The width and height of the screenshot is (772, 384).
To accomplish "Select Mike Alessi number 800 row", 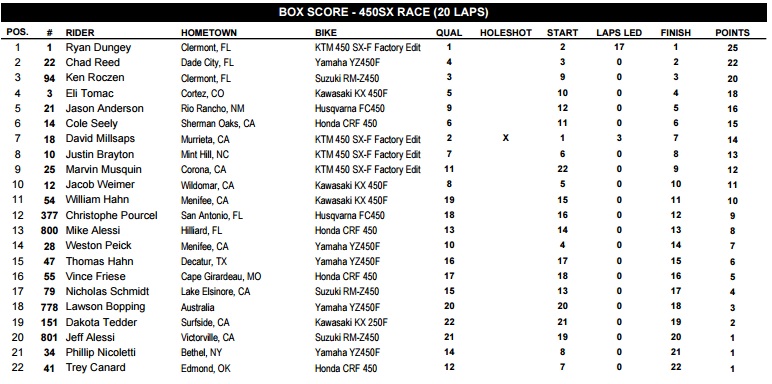I will [x=384, y=230].
